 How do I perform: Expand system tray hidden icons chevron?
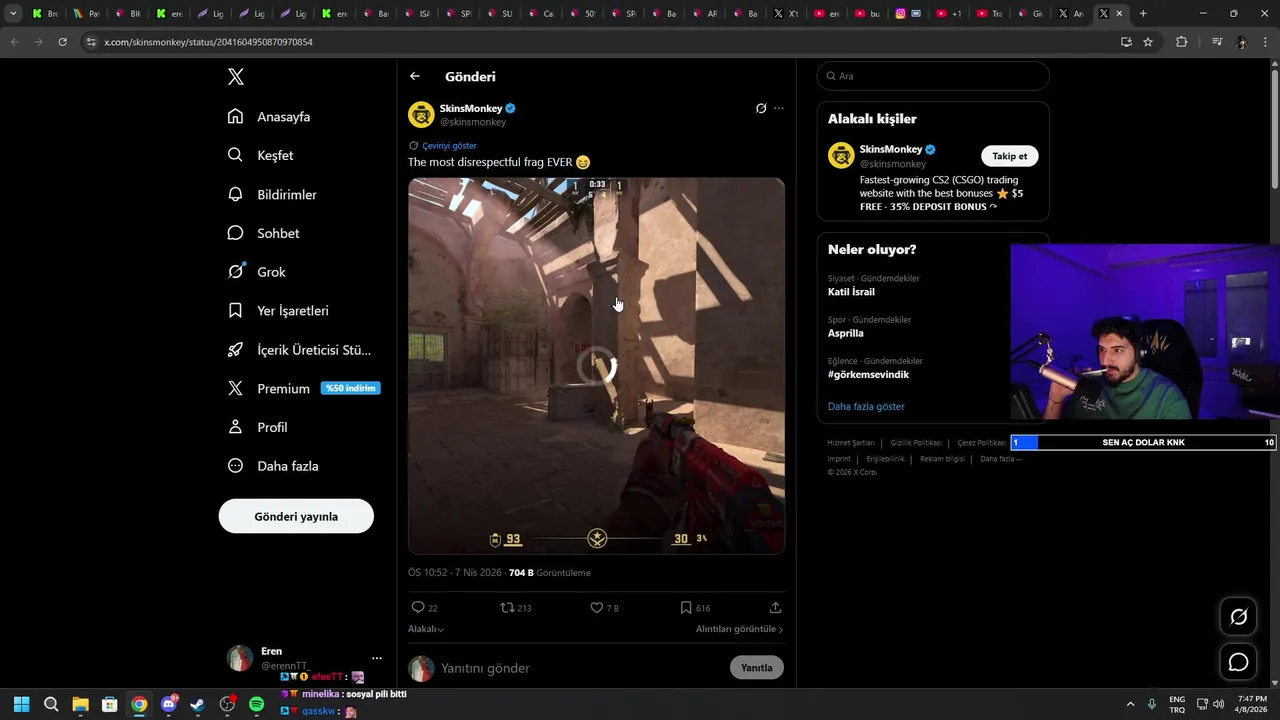coord(1130,704)
